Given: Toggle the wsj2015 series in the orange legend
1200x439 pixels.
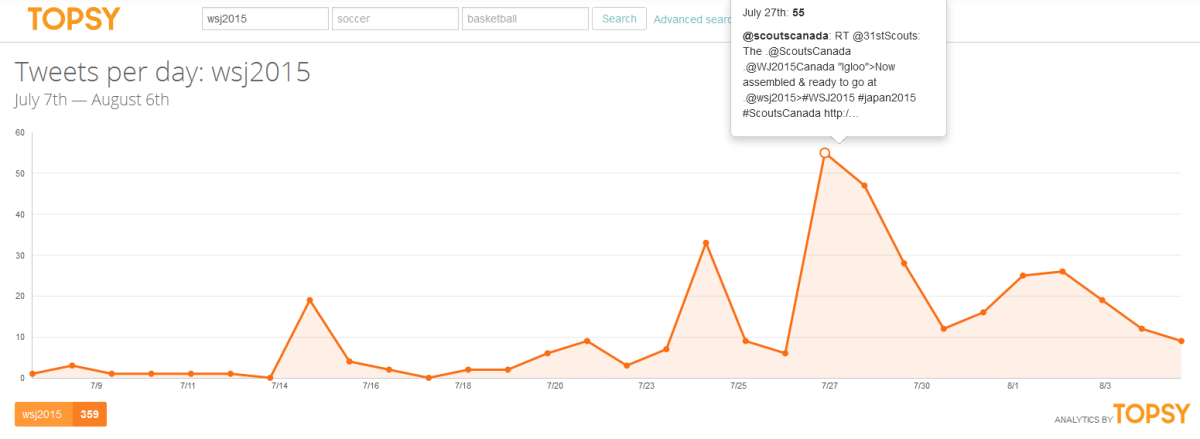Looking at the screenshot, I should [43, 414].
